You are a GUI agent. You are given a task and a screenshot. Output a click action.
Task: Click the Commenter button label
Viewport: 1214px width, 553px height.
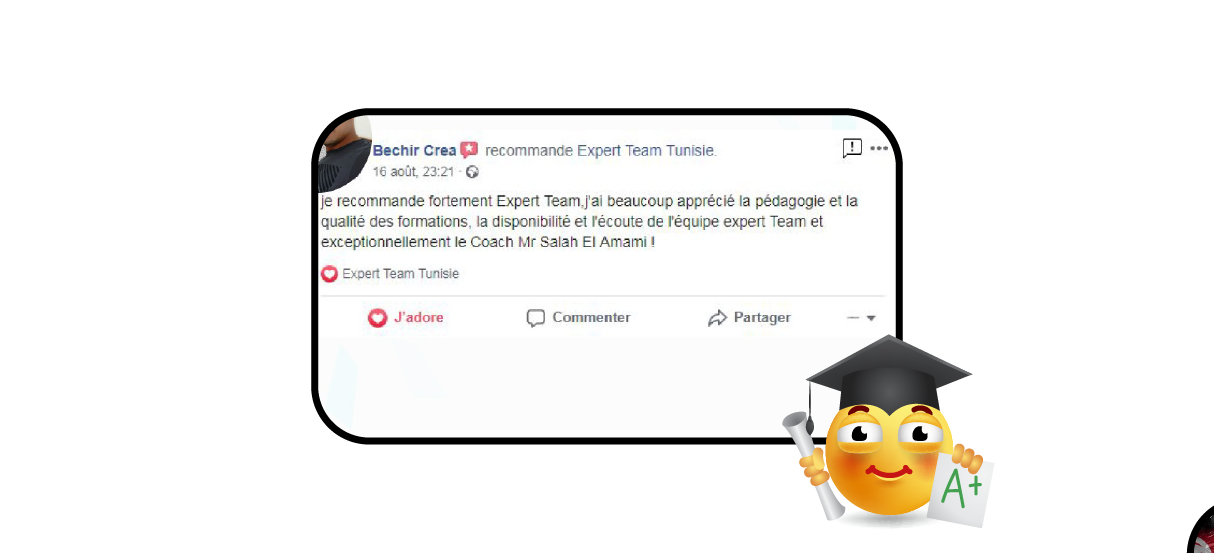[x=591, y=318]
